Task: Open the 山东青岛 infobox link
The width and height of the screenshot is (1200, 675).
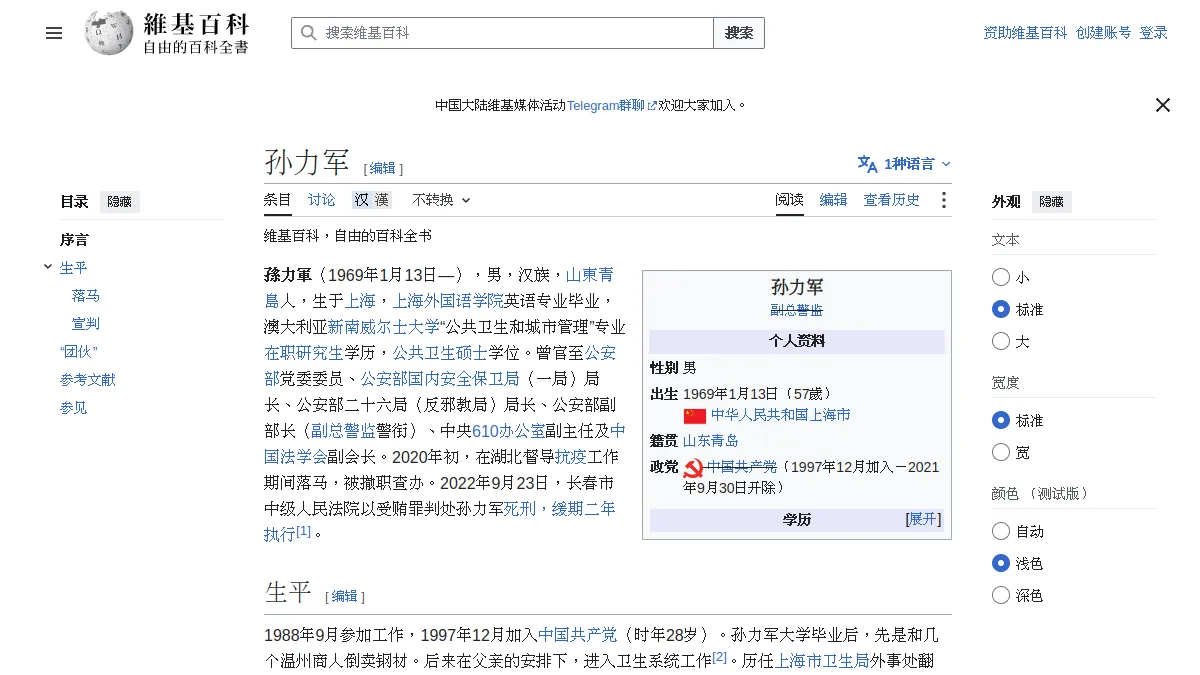Action: [711, 441]
